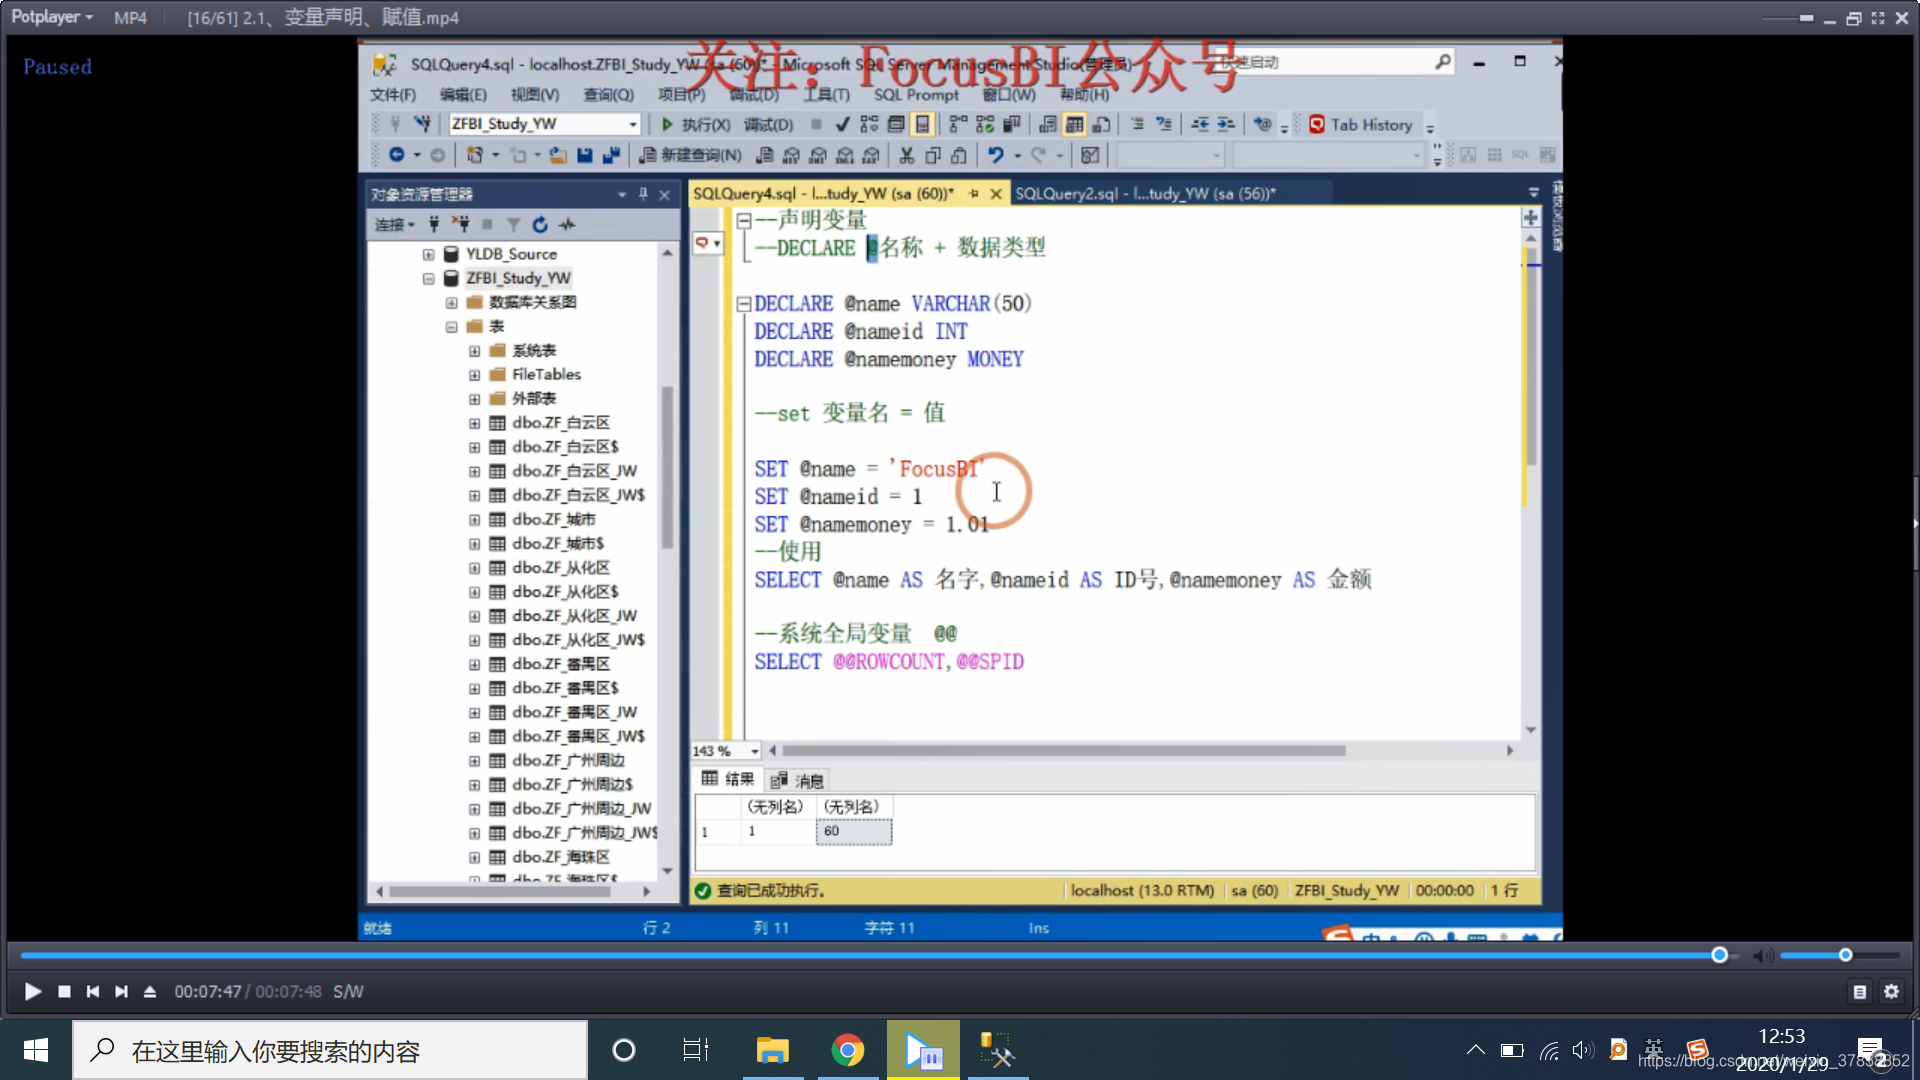This screenshot has height=1080, width=1920.
Task: Click the green execute query arrow
Action: 667,124
